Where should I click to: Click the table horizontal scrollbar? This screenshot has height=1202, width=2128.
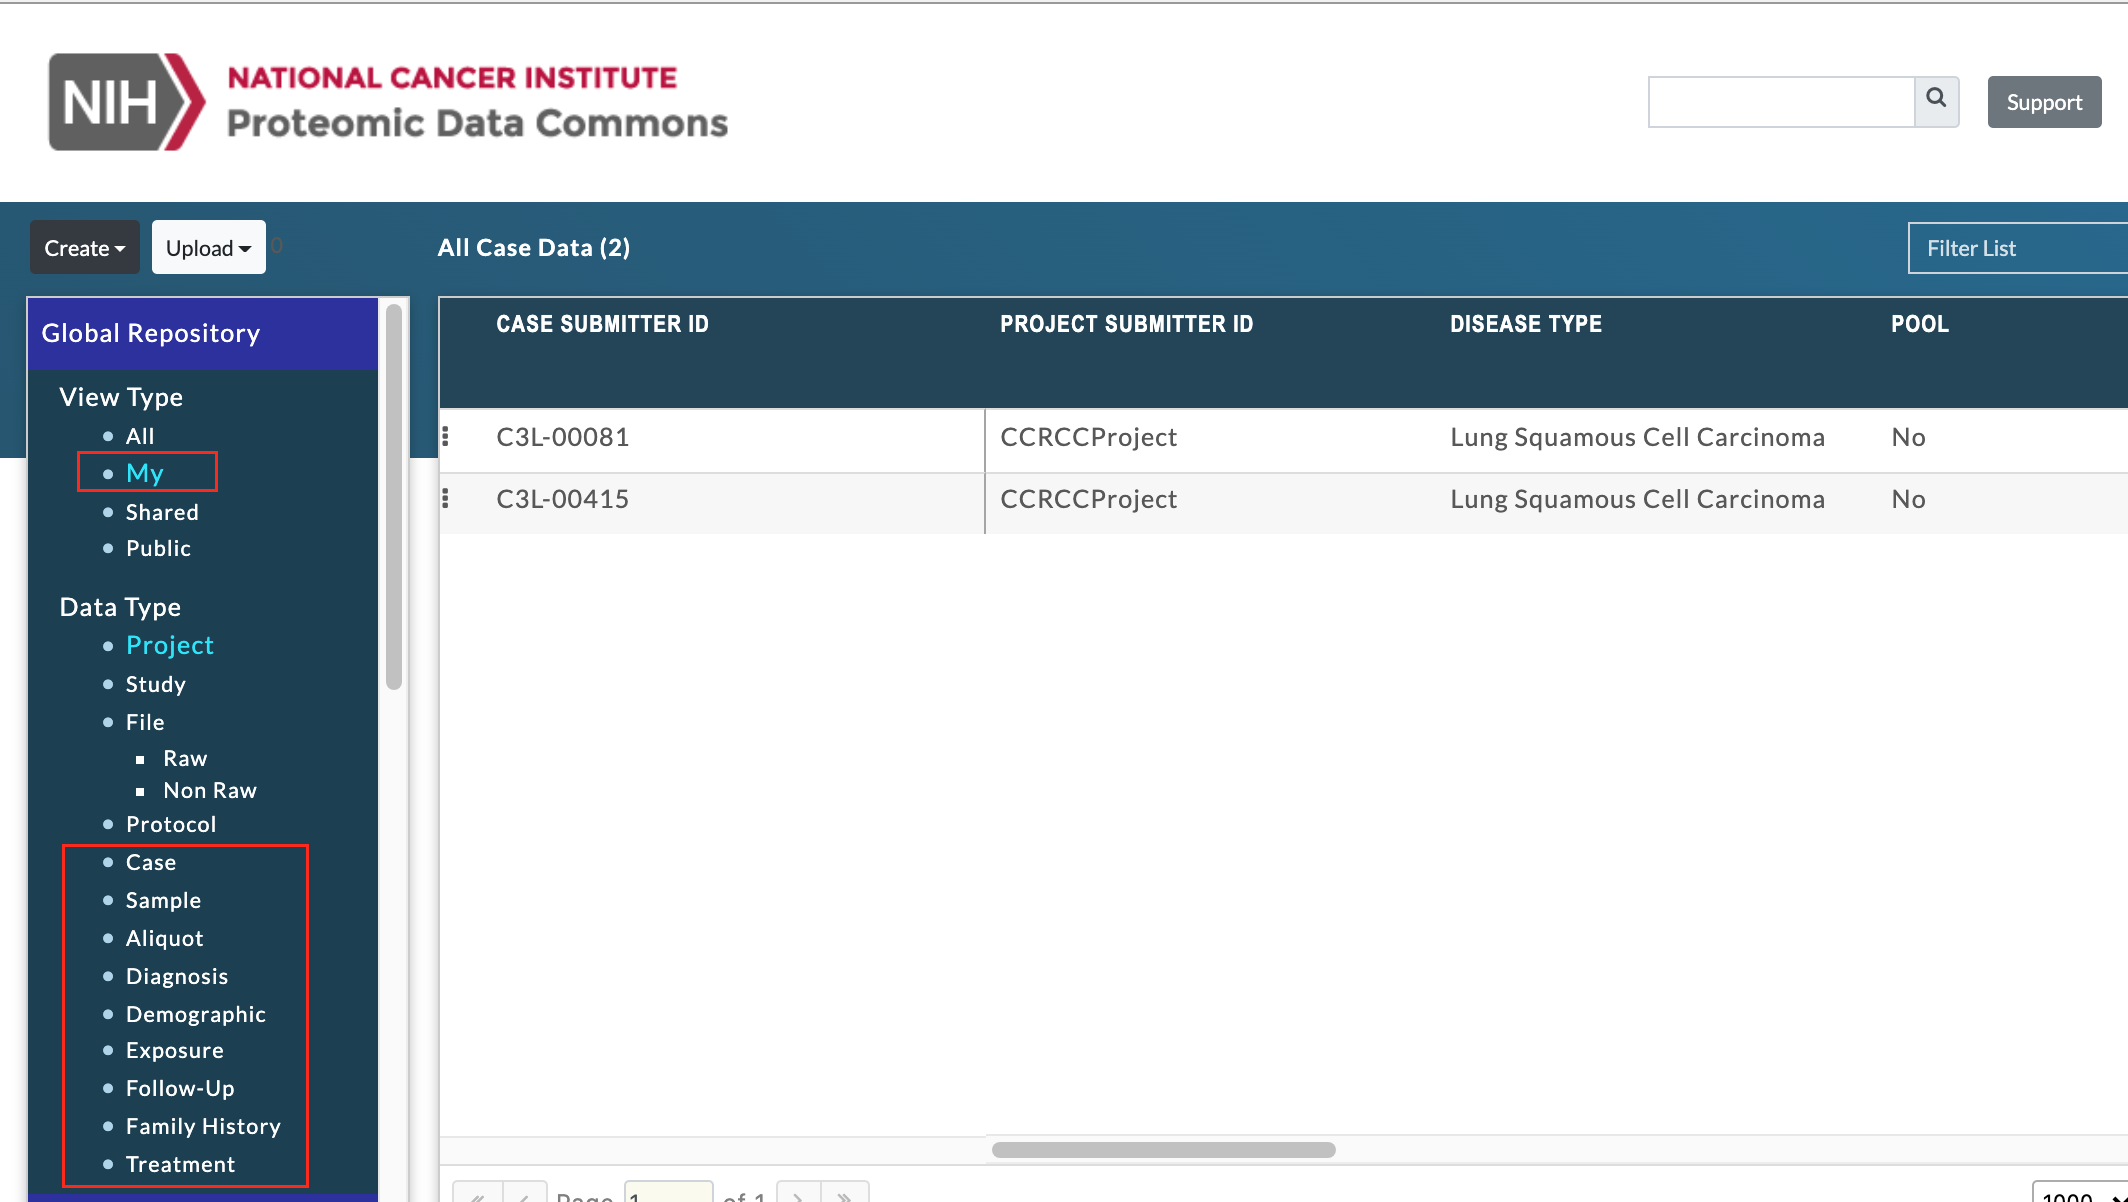1163,1150
